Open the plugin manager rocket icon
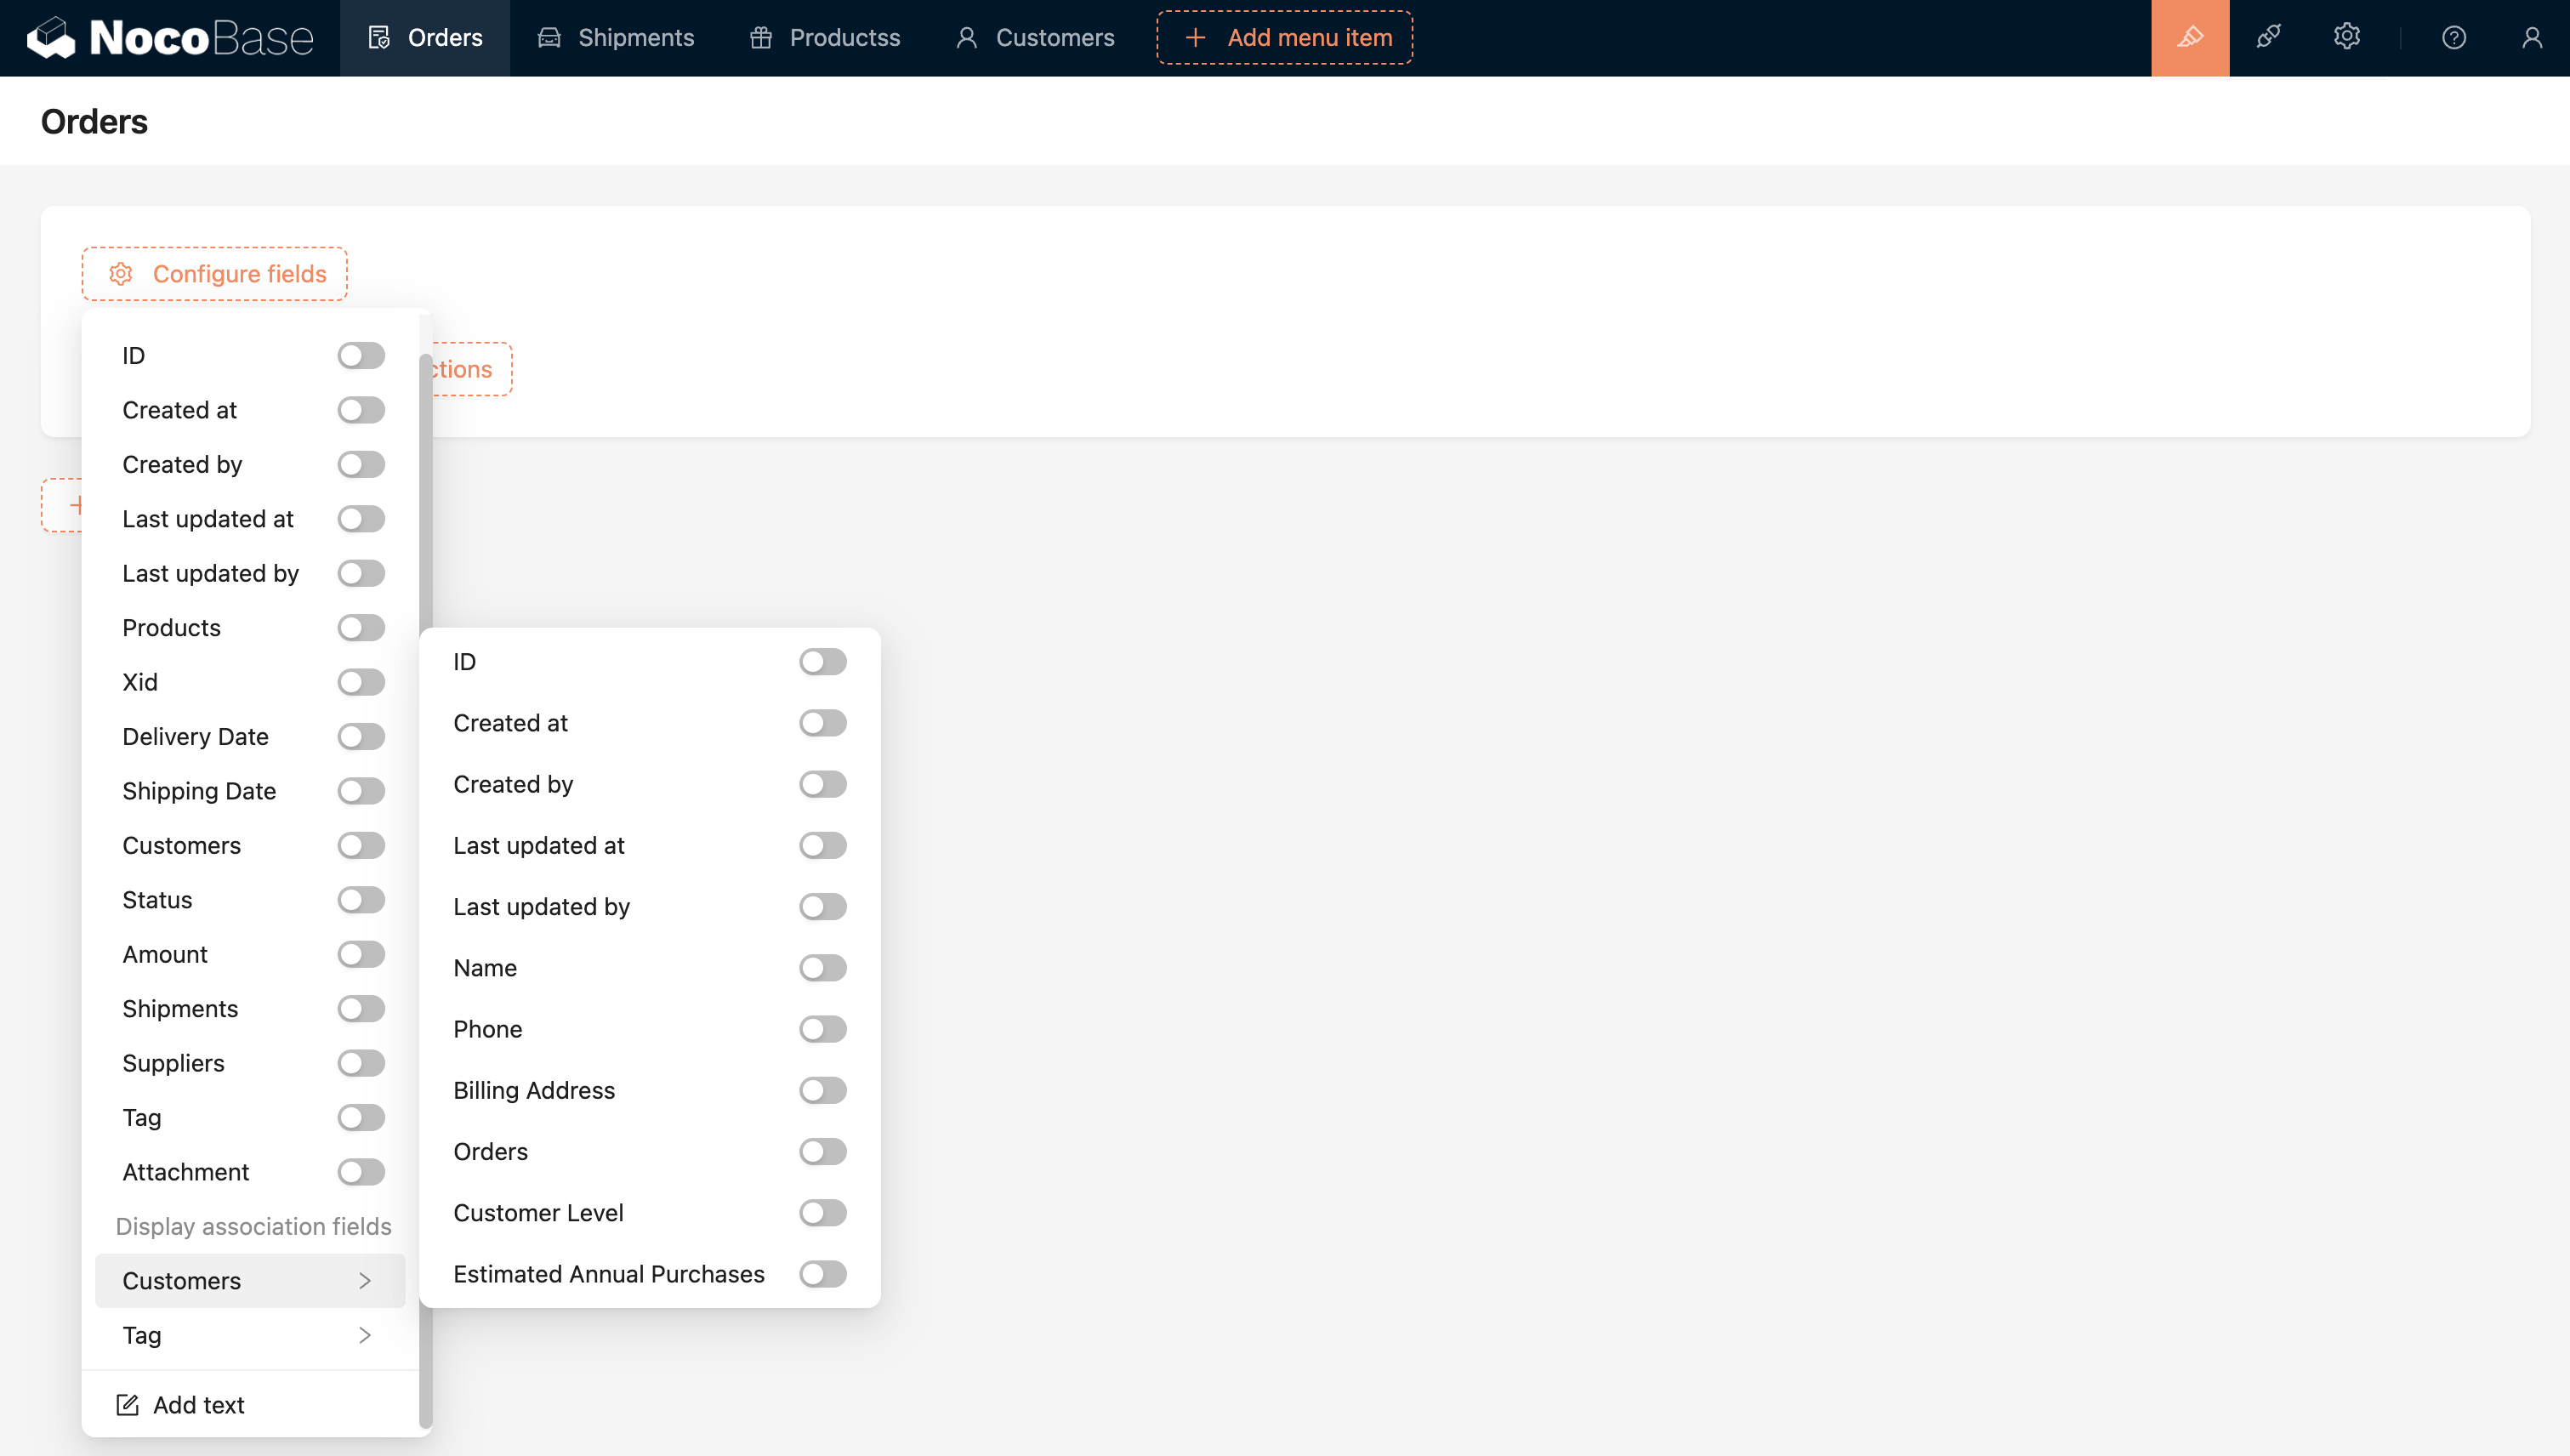This screenshot has width=2570, height=1456. 2268,38
